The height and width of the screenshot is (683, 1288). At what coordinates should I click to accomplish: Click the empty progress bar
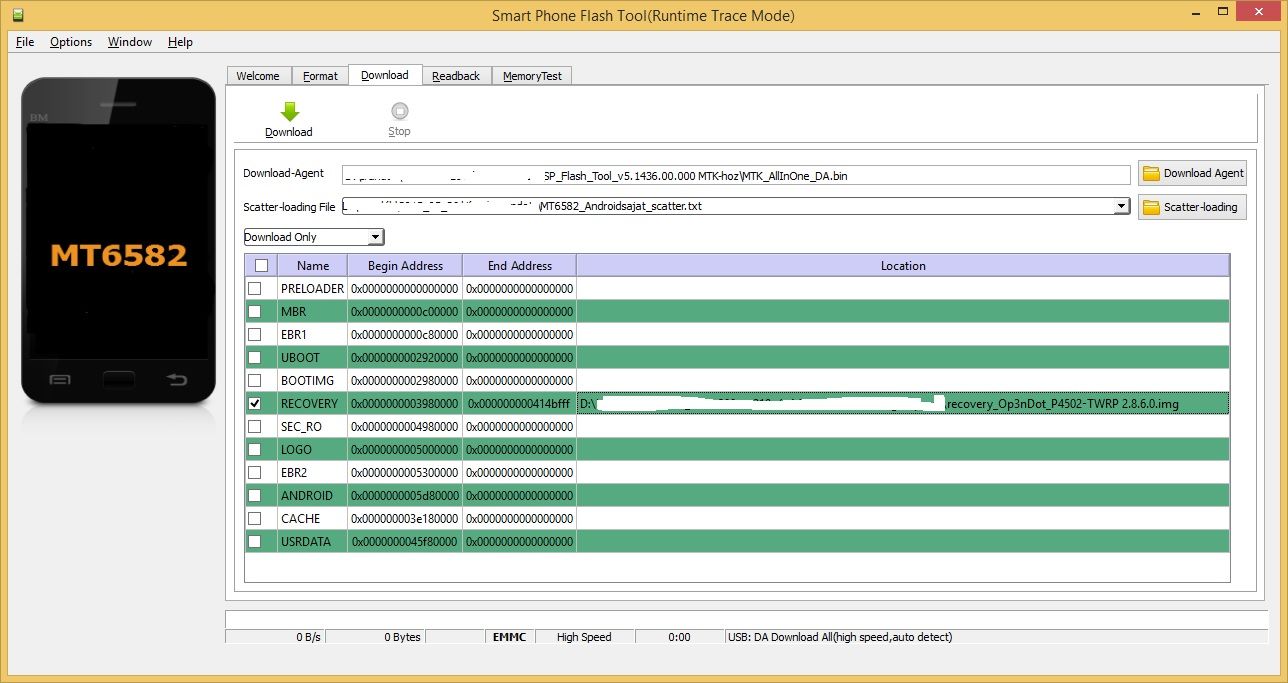[746, 619]
